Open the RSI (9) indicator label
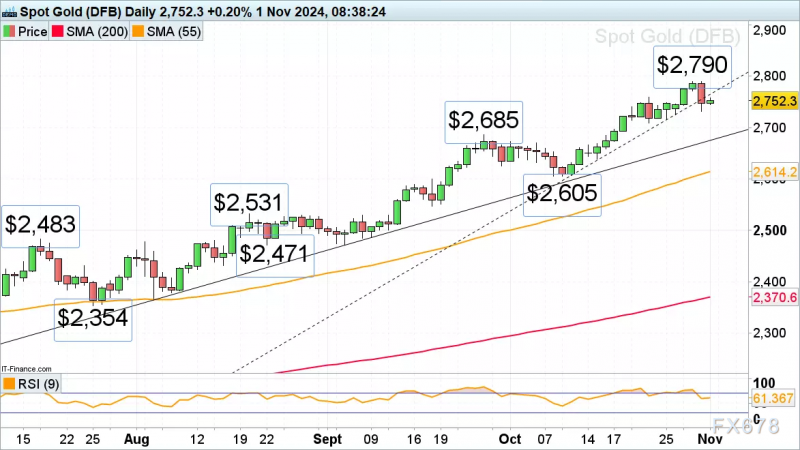The width and height of the screenshot is (800, 450). point(38,384)
